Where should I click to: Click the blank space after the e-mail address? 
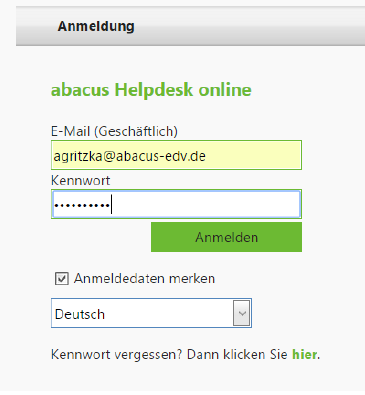click(x=253, y=155)
